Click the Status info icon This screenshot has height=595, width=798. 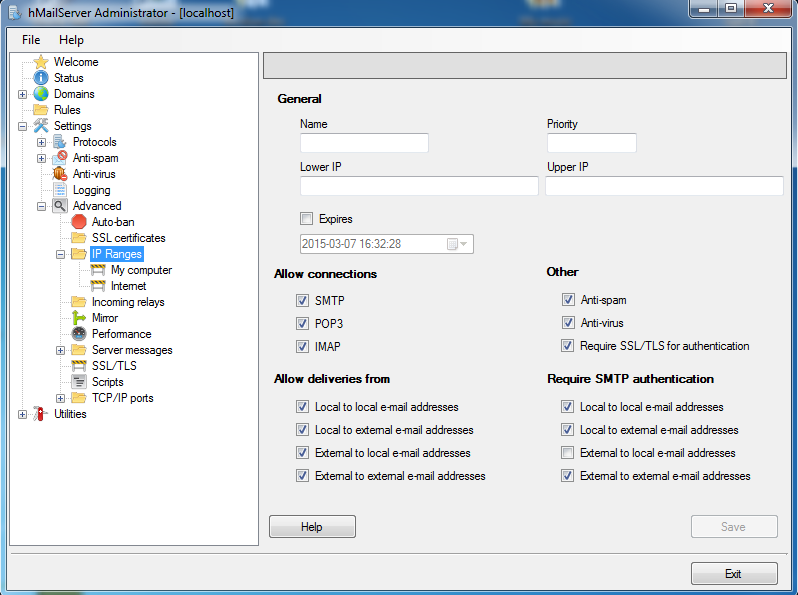pyautogui.click(x=41, y=78)
